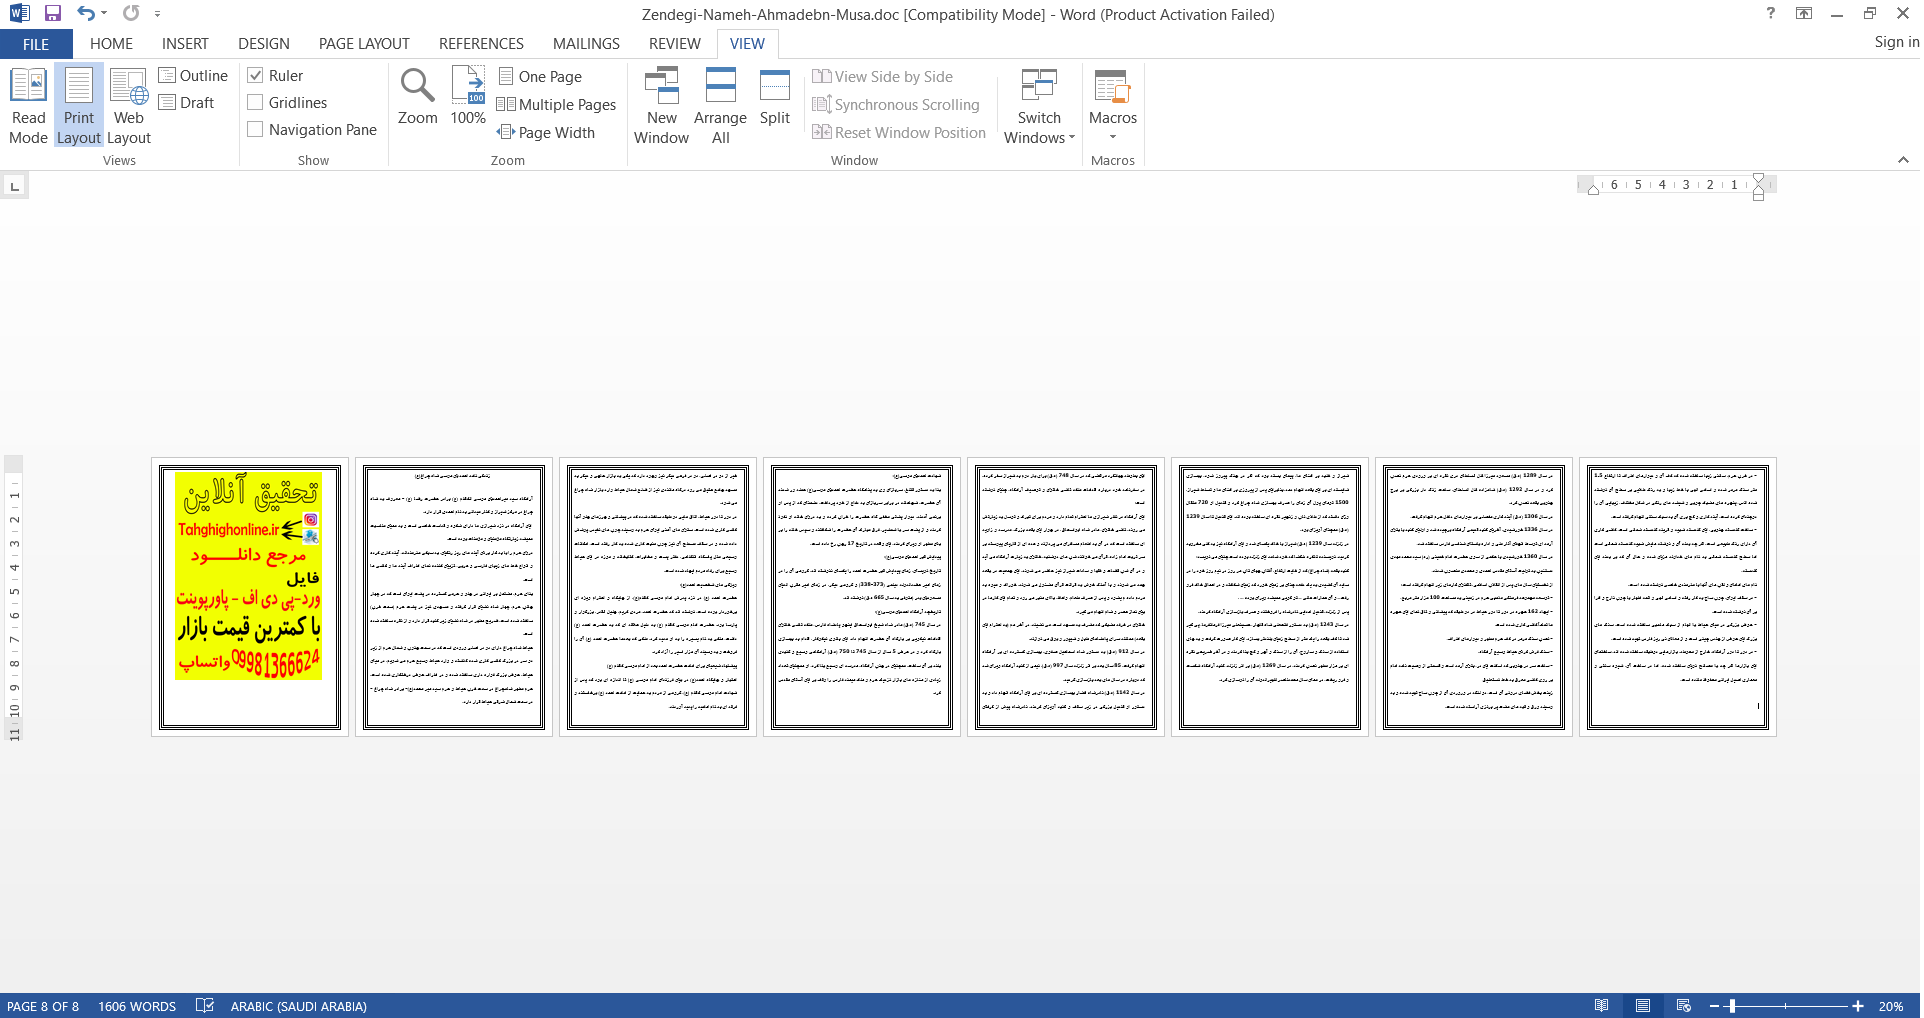Click ARABIC (SAUDI ARABIA) language
This screenshot has height=1018, width=1924.
tap(298, 1006)
